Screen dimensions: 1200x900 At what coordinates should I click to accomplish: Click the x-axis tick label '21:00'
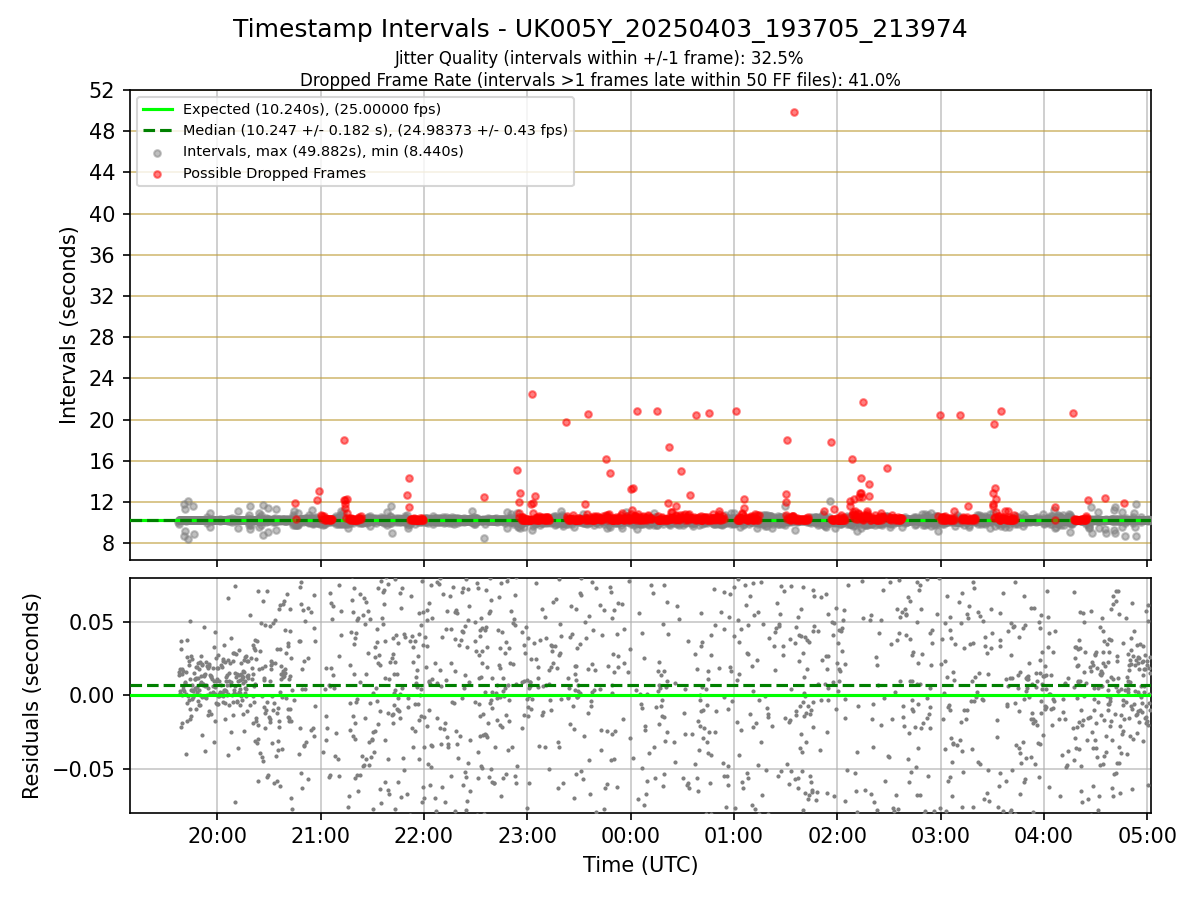(320, 835)
